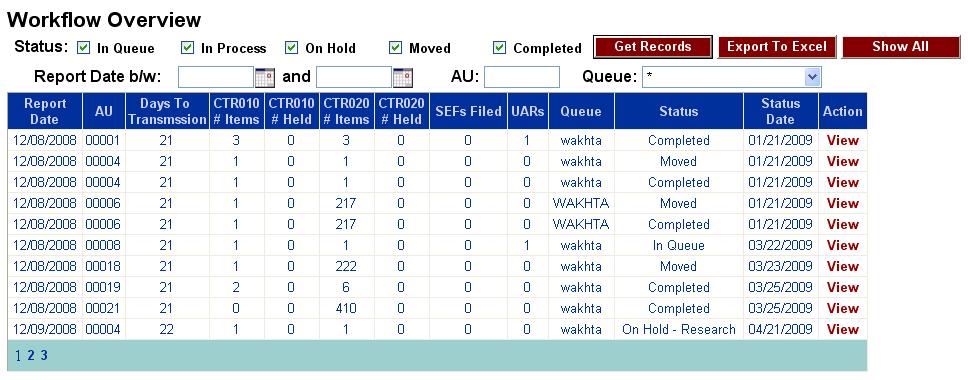Image resolution: width=968 pixels, height=380 pixels.
Task: View the AU 00019 Completed record
Action: point(843,287)
